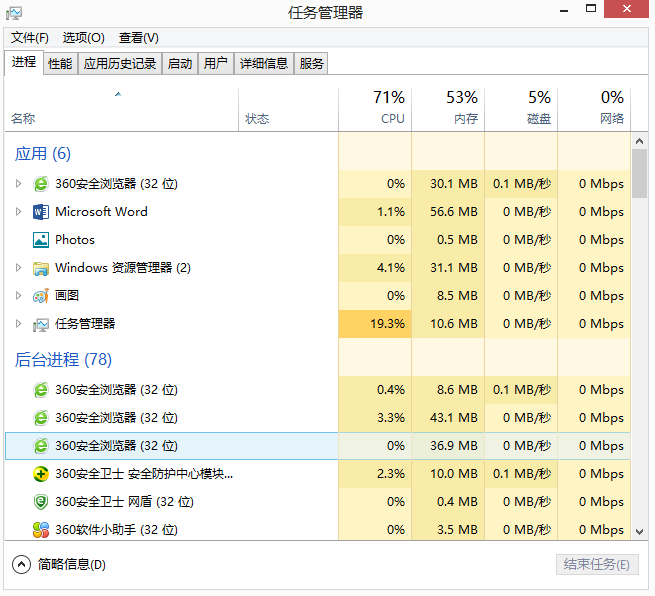Select the Microsoft Word process name
This screenshot has width=655, height=596.
(101, 212)
